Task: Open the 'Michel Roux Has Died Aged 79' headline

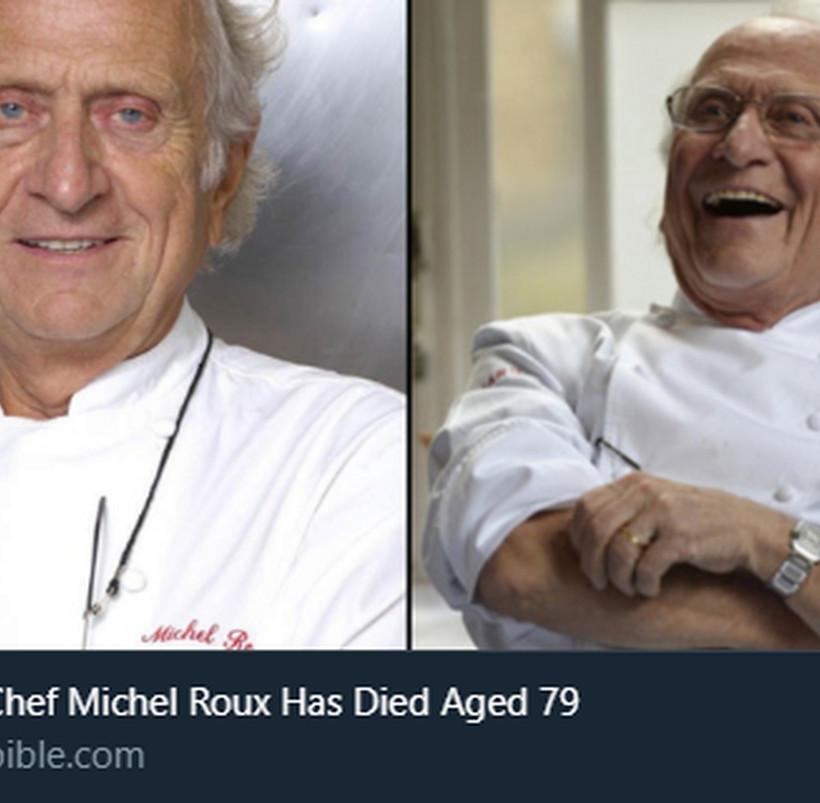Action: tap(288, 702)
